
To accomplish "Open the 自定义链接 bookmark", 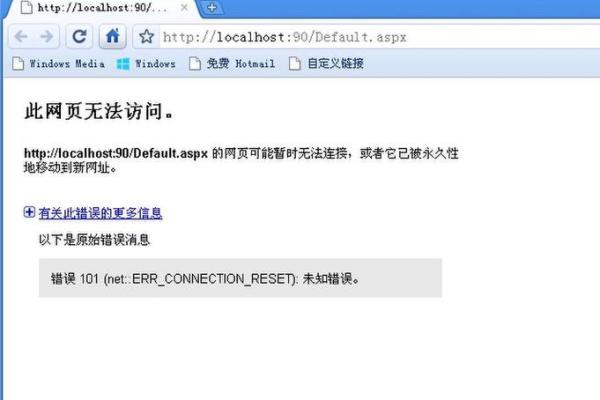I will 326,64.
